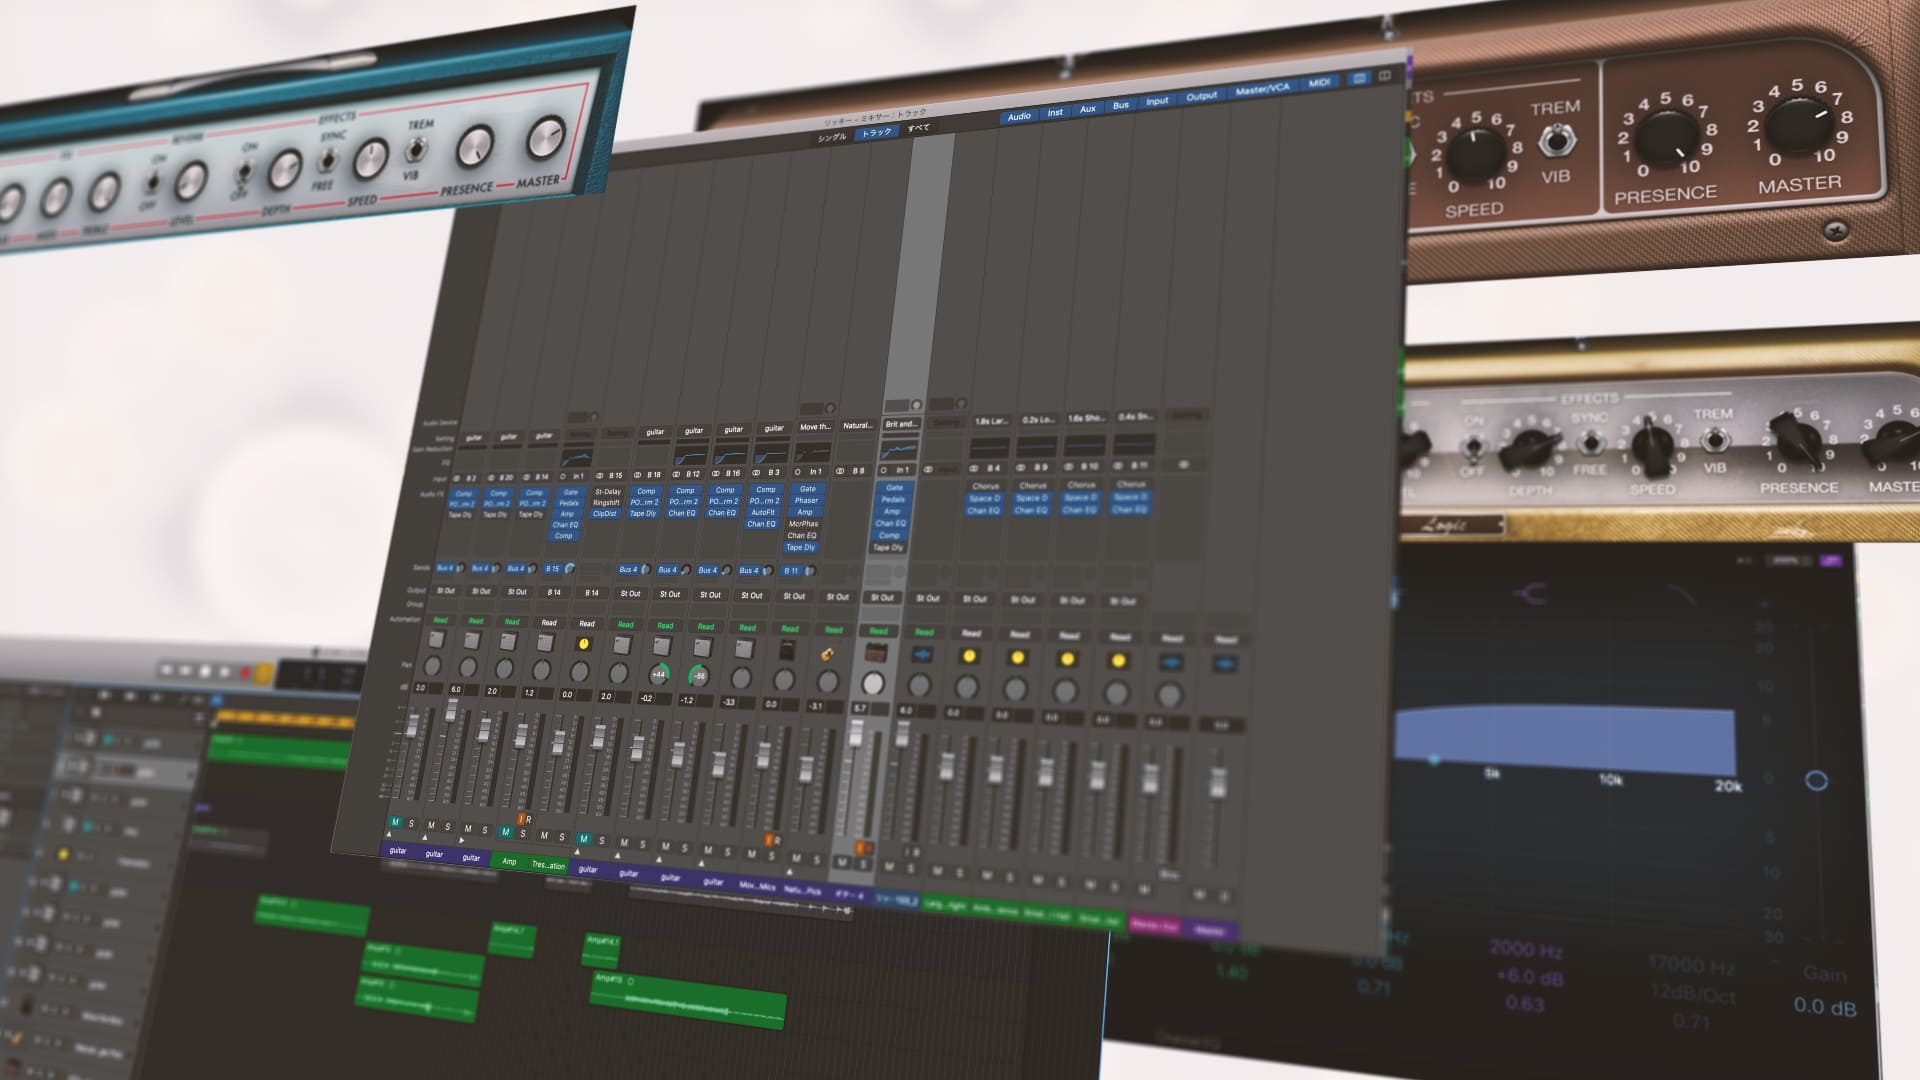Open the St-Delay plug-in slot
The height and width of the screenshot is (1080, 1920).
[x=608, y=492]
